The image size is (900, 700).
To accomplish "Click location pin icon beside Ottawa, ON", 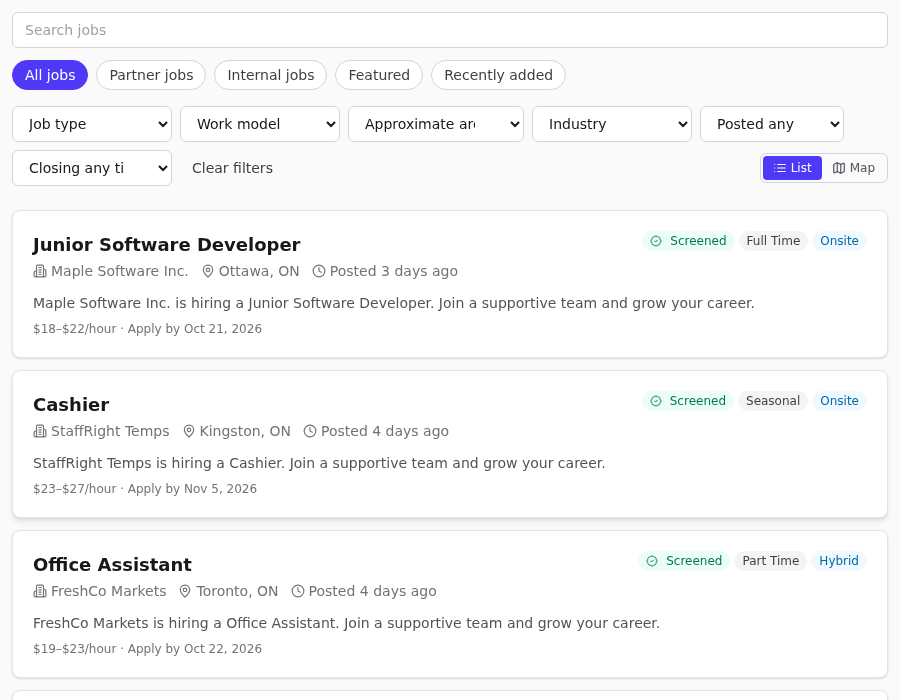I will coord(208,271).
